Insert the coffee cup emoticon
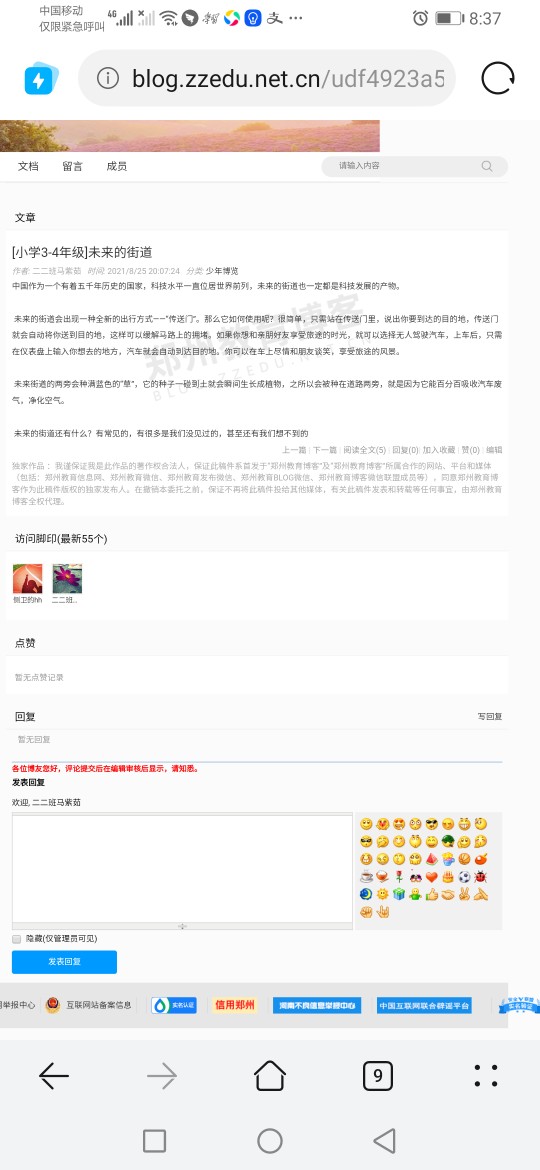This screenshot has height=1170, width=540. 366,877
